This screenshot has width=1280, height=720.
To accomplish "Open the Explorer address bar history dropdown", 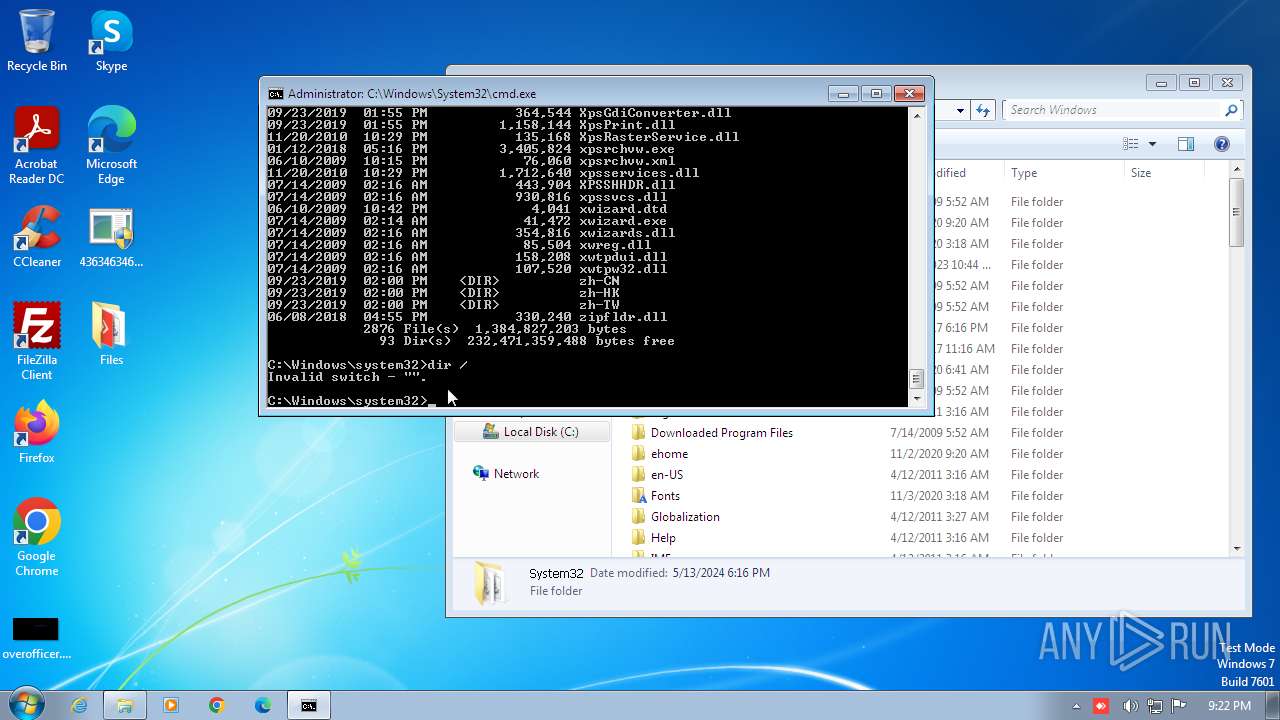I will tap(960, 110).
